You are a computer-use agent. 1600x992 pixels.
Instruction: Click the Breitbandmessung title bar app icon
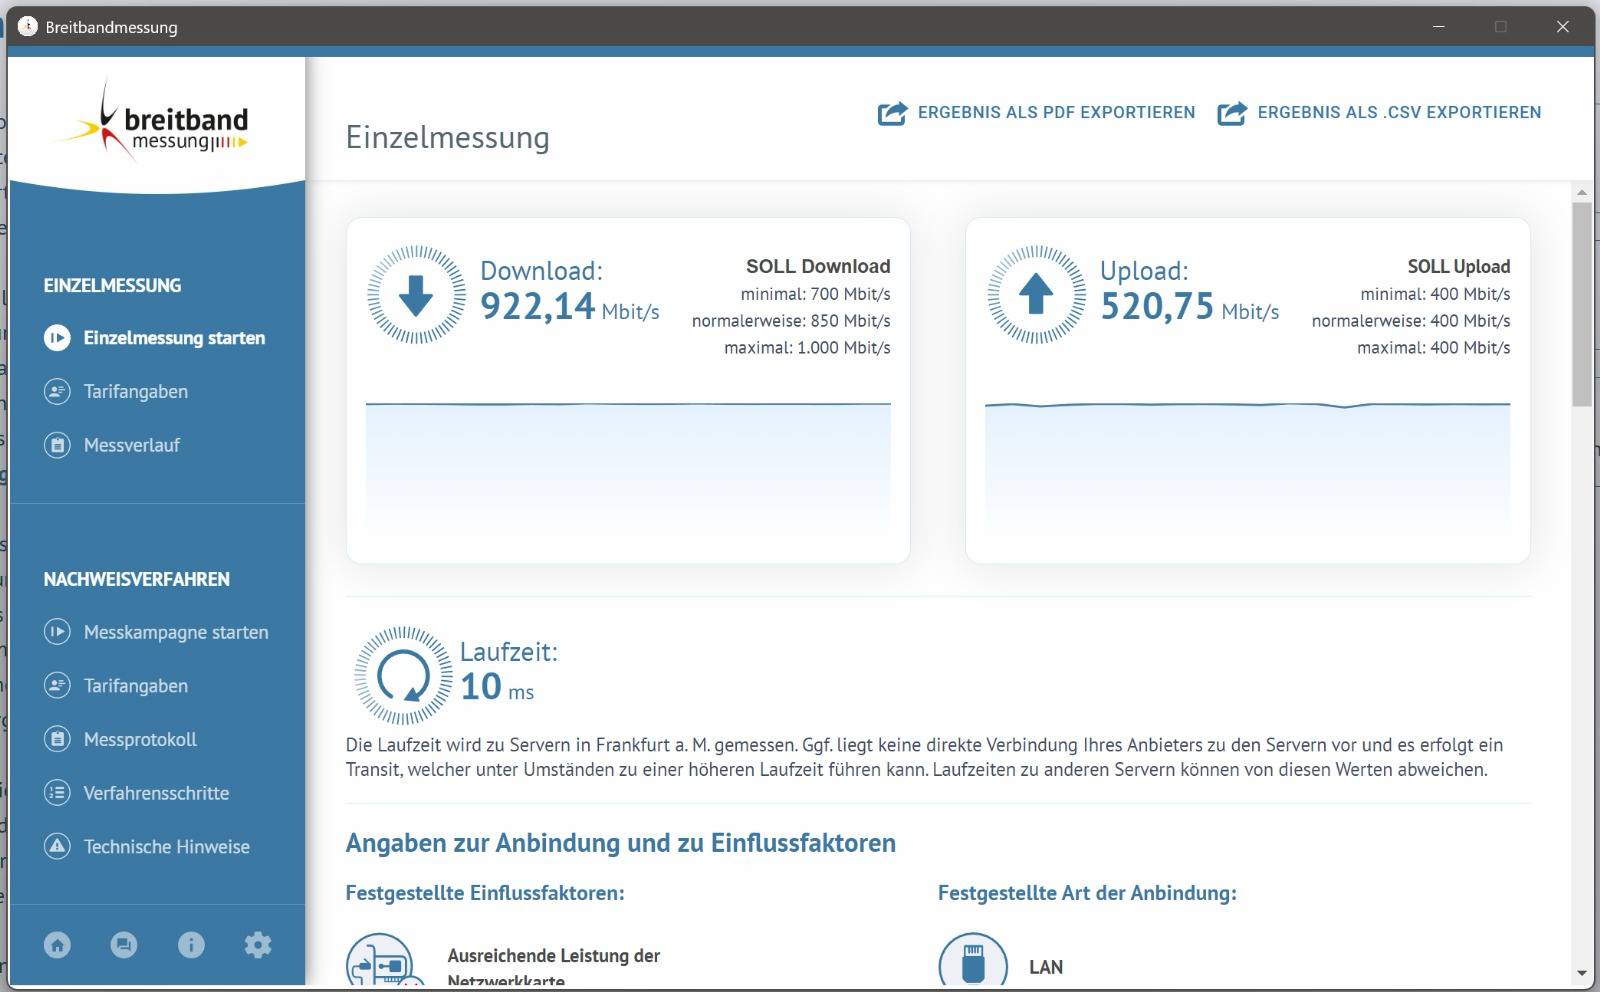click(28, 27)
